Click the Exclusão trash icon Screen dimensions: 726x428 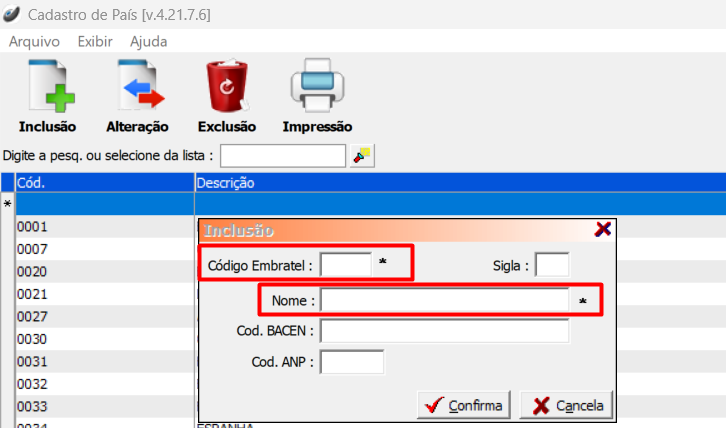click(227, 86)
